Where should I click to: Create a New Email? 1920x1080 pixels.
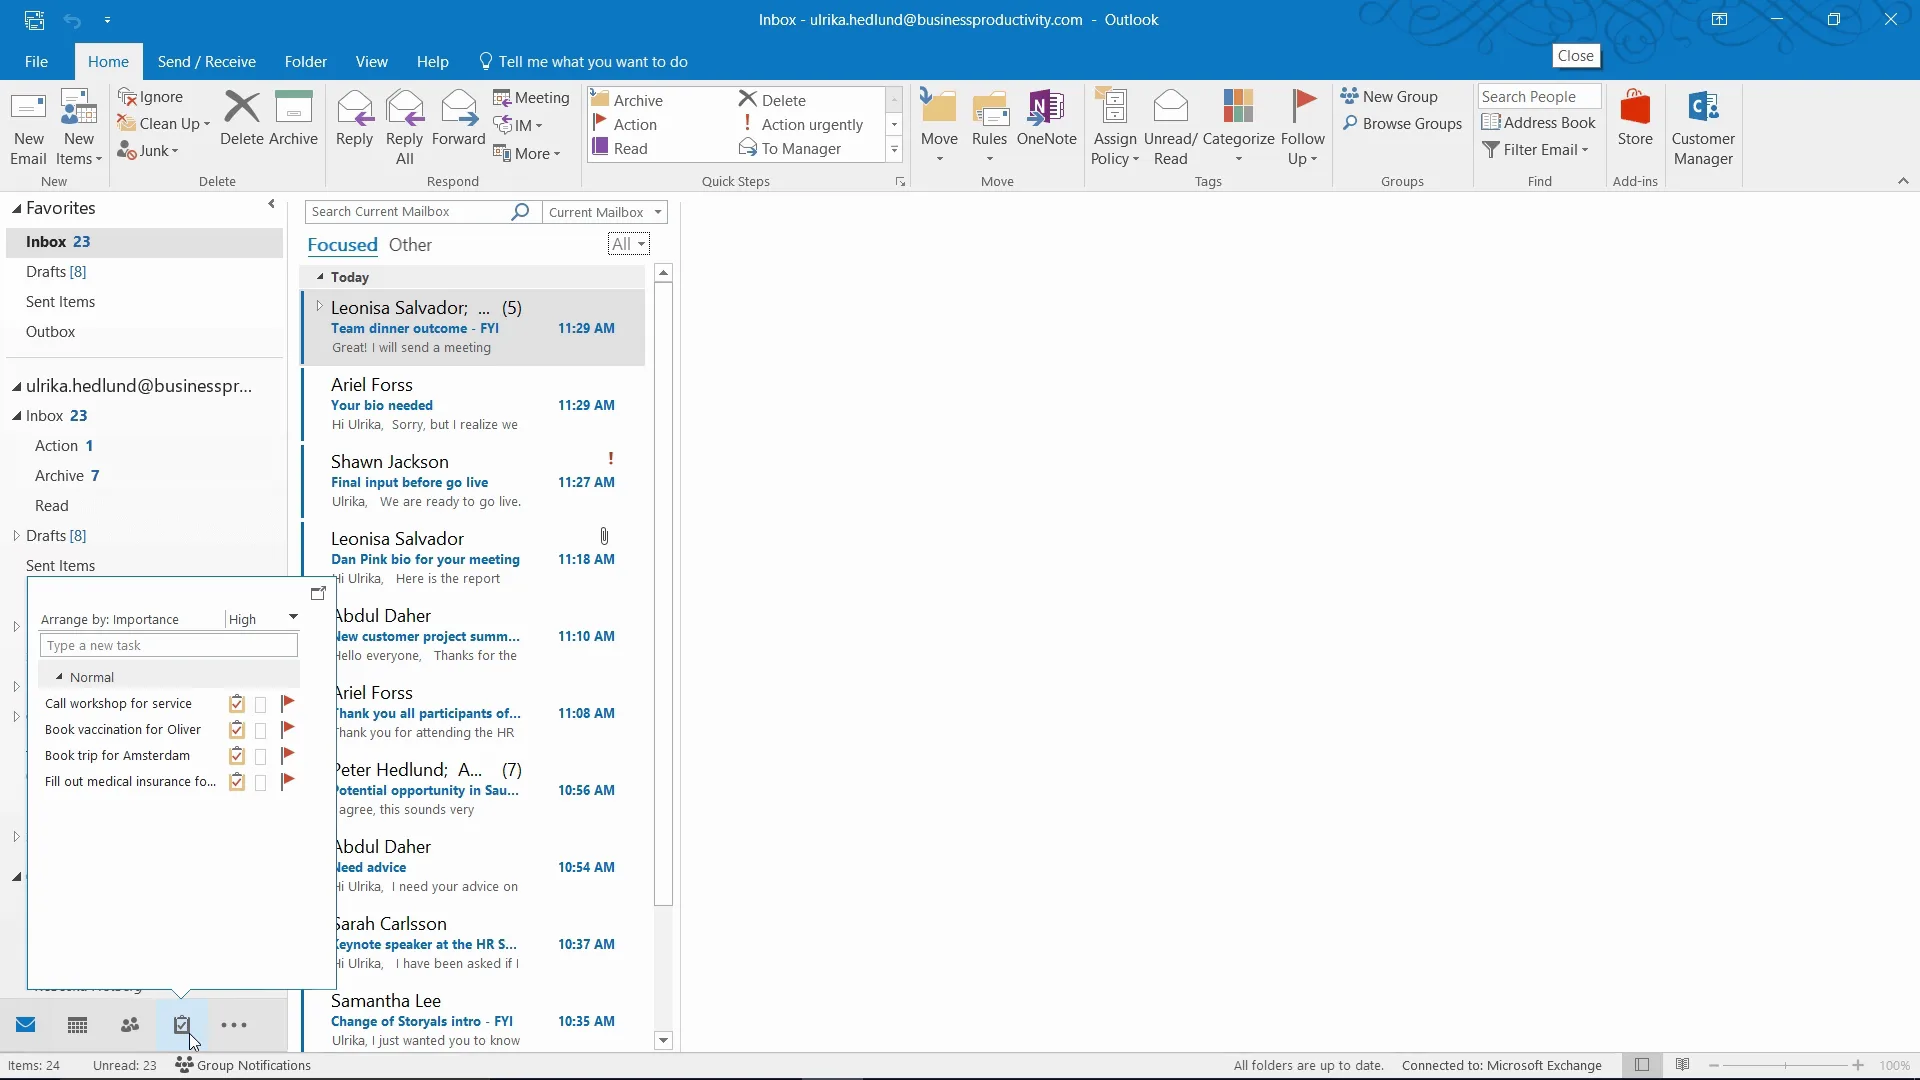[x=28, y=128]
